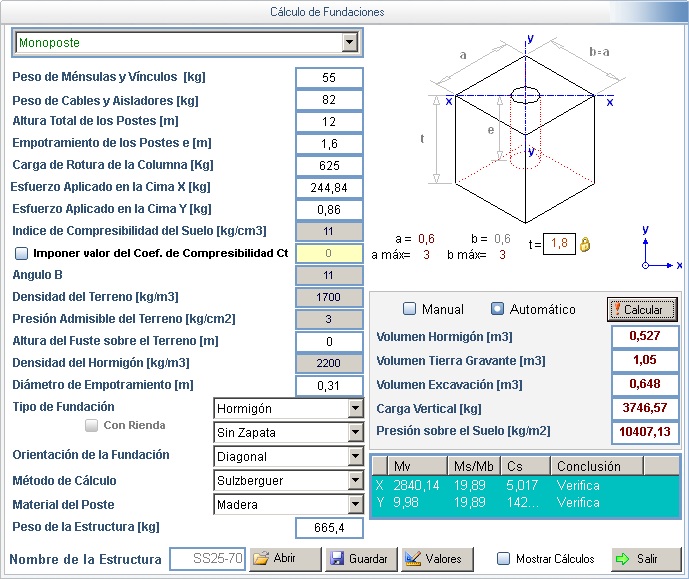Click Peso de Ménsulas y Vínculos field
The height and width of the screenshot is (579, 689).
329,78
